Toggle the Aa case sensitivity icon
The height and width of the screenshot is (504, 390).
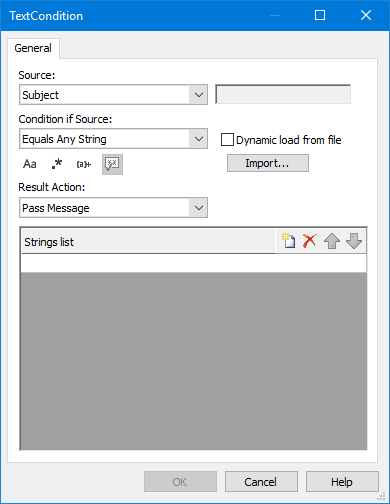pos(30,164)
